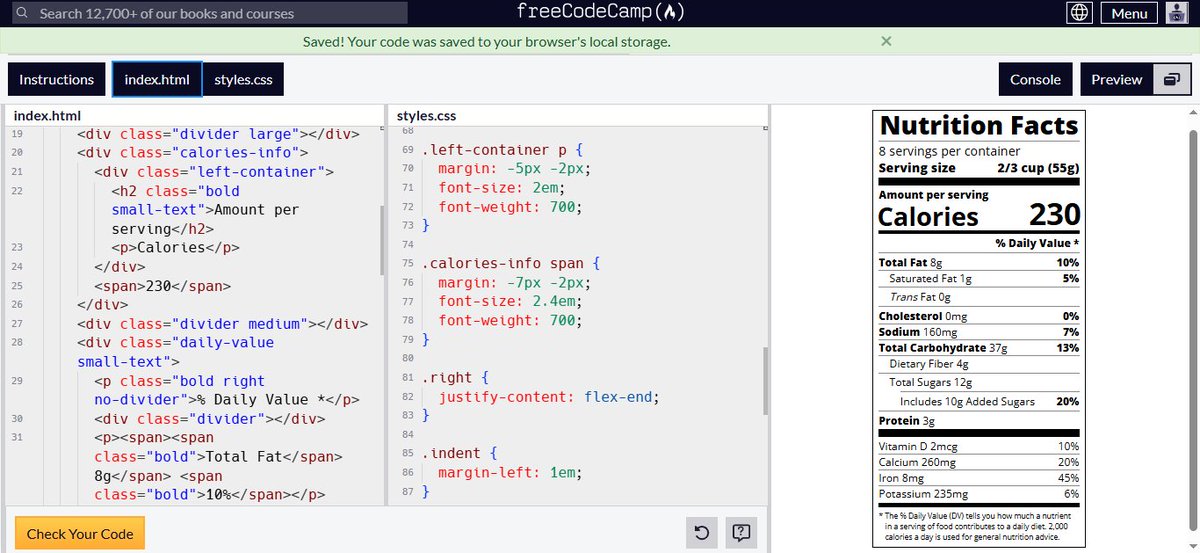
Task: Click the reset code icon
Action: click(702, 533)
